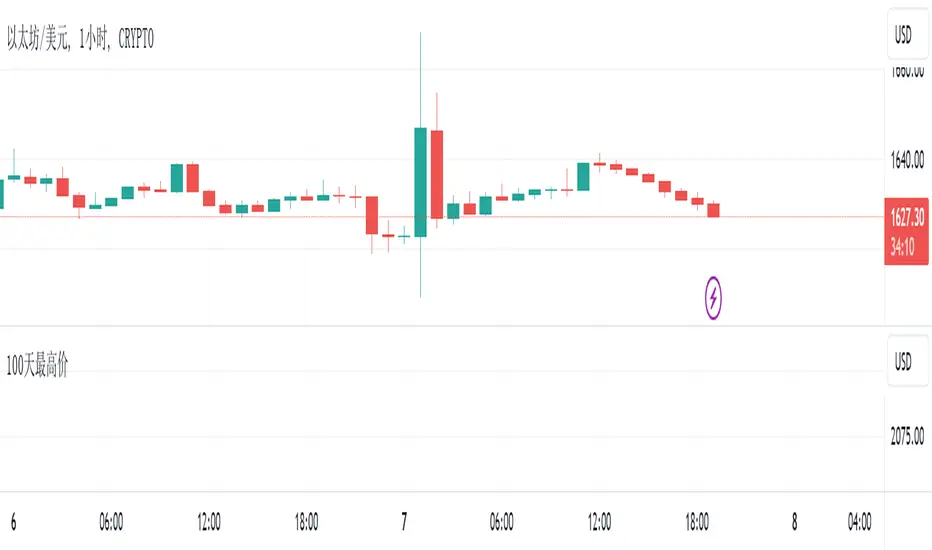The height and width of the screenshot is (550, 932).
Task: Select date 8 on the time axis
Action: pos(794,521)
